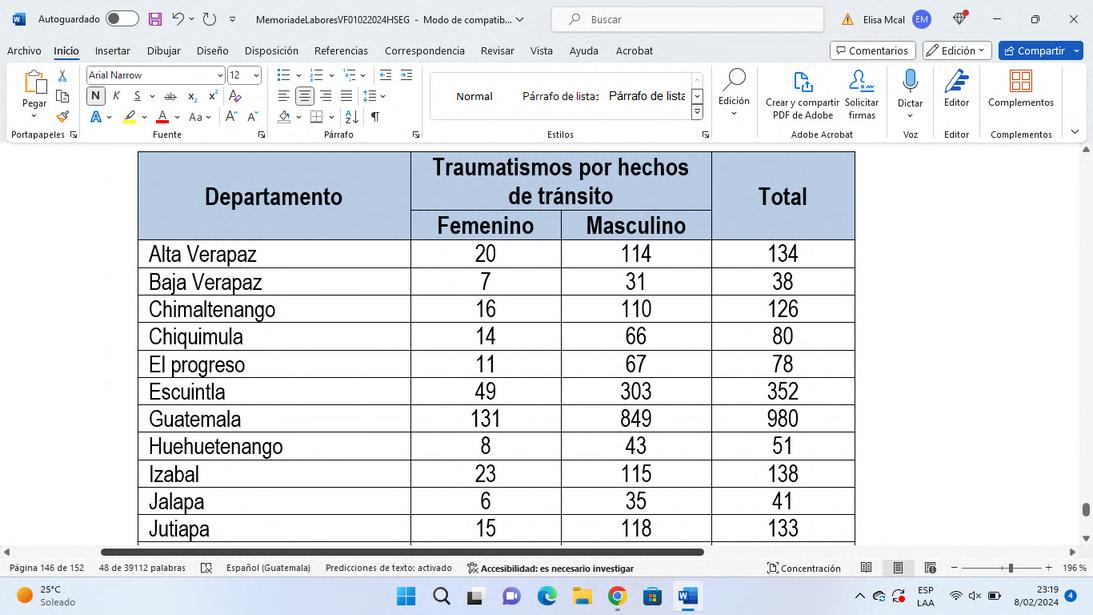The width and height of the screenshot is (1093, 615).
Task: Apply yellow text highlight color
Action: click(x=130, y=116)
